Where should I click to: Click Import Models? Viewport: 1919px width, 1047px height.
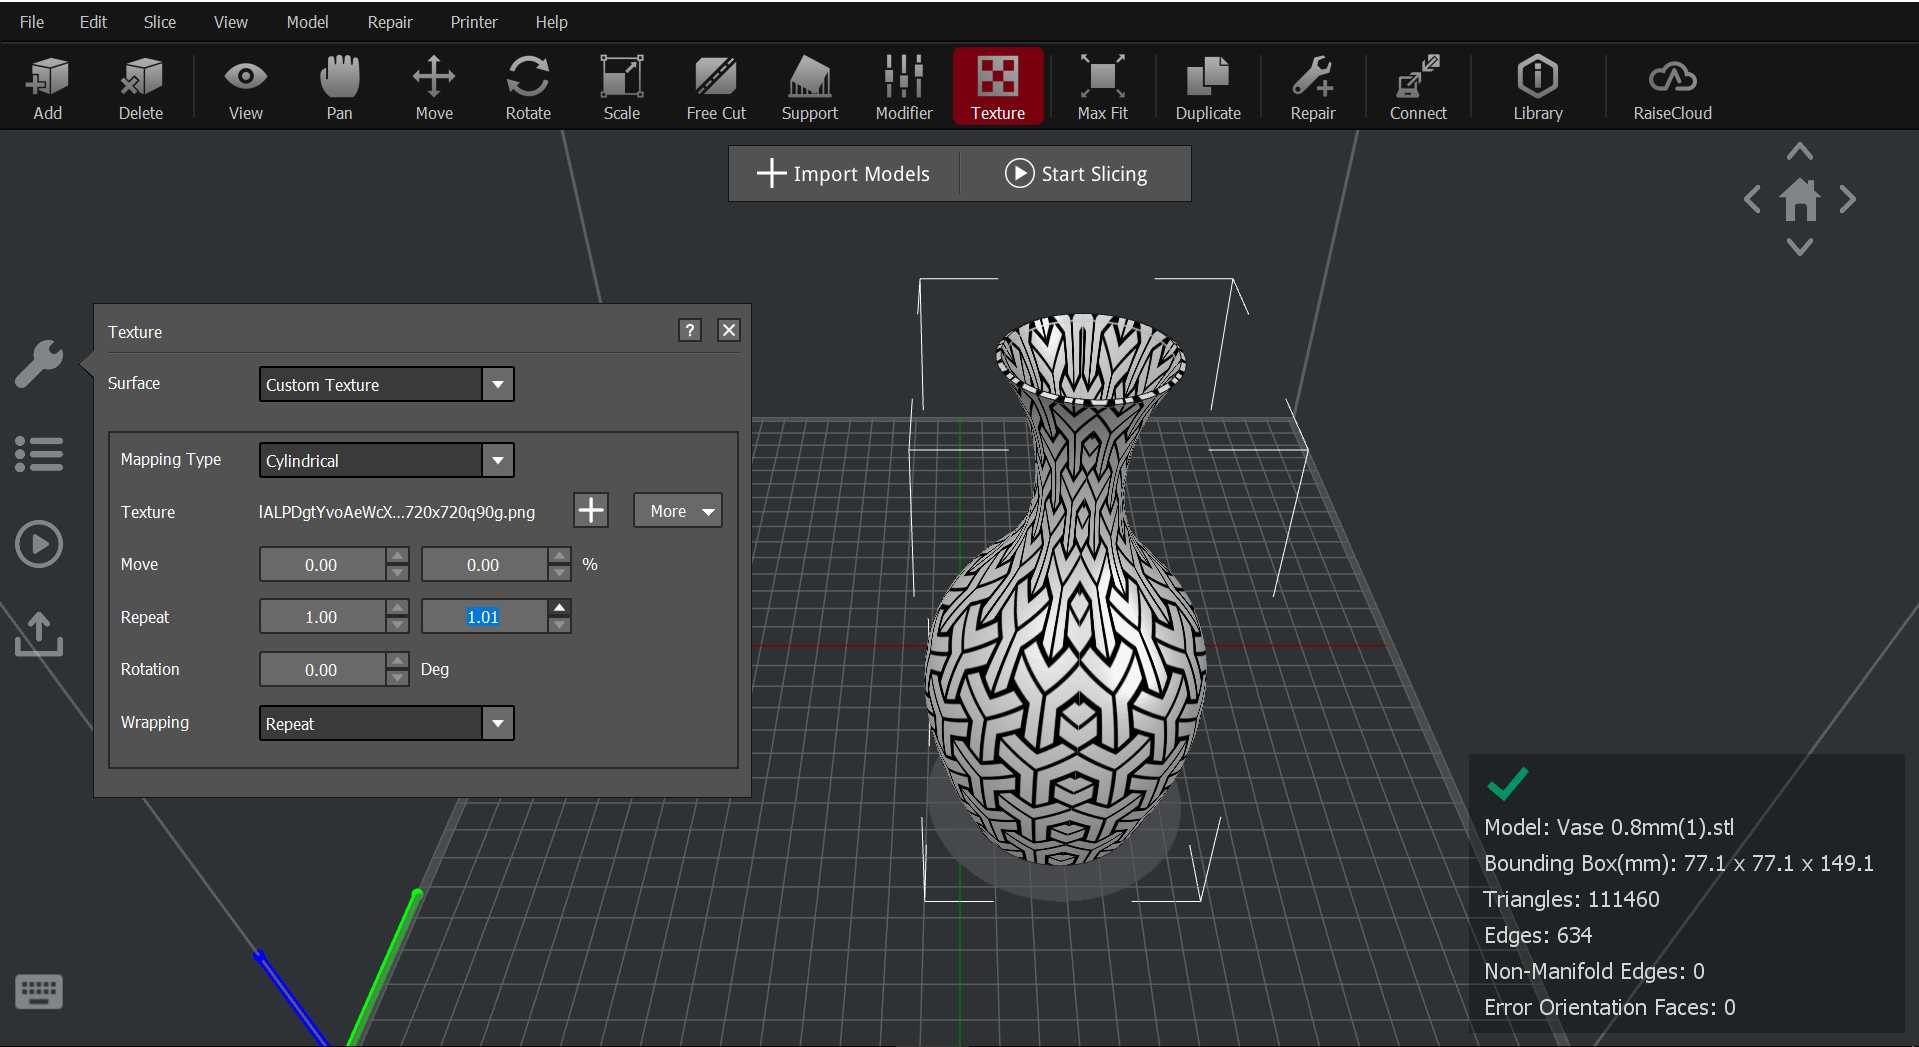pos(842,173)
